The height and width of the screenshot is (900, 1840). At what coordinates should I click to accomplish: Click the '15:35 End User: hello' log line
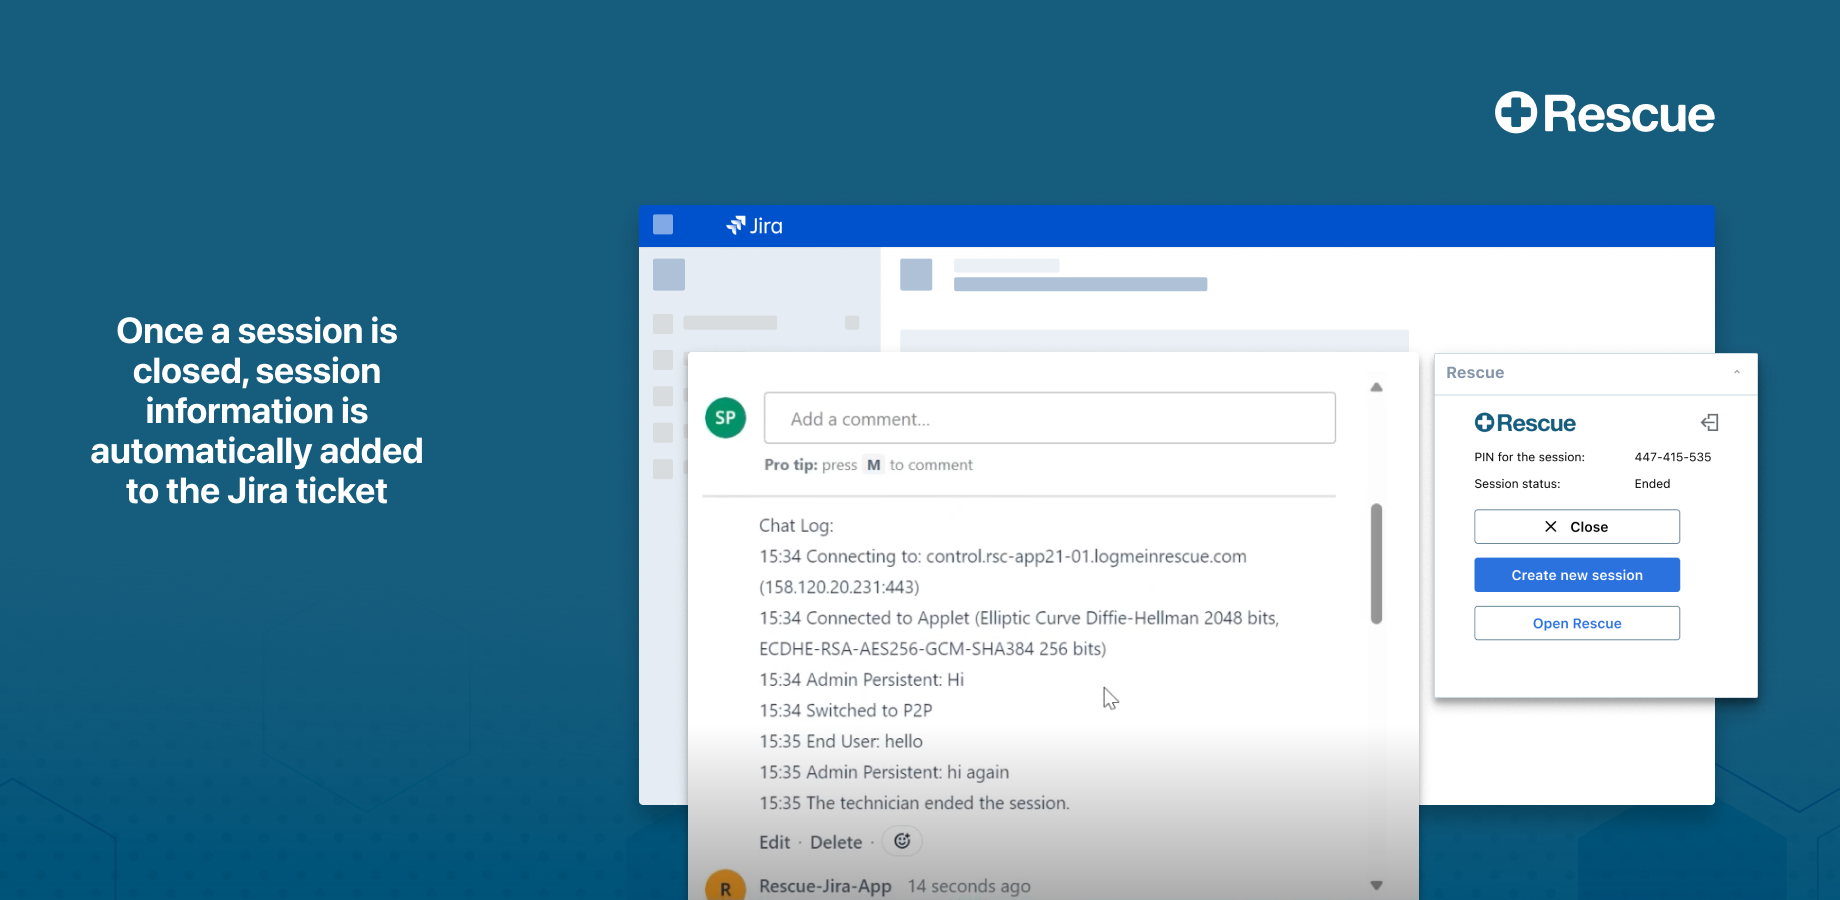pos(841,741)
